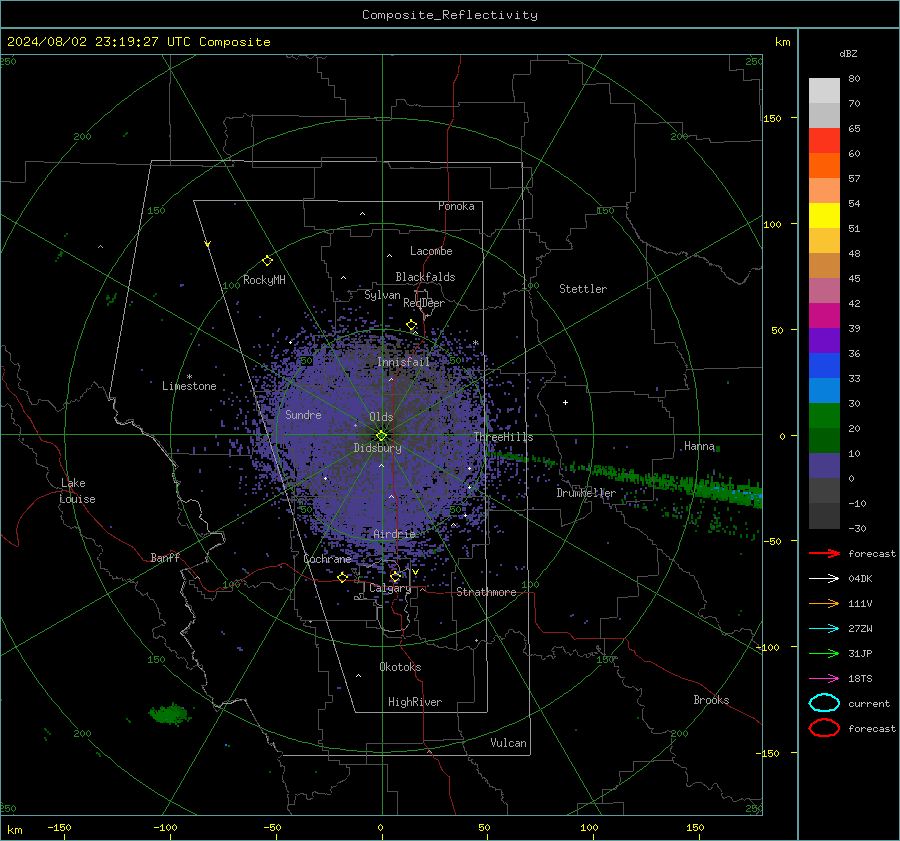This screenshot has height=841, width=900.
Task: Click the green echo cluster in the southwest
Action: [169, 714]
